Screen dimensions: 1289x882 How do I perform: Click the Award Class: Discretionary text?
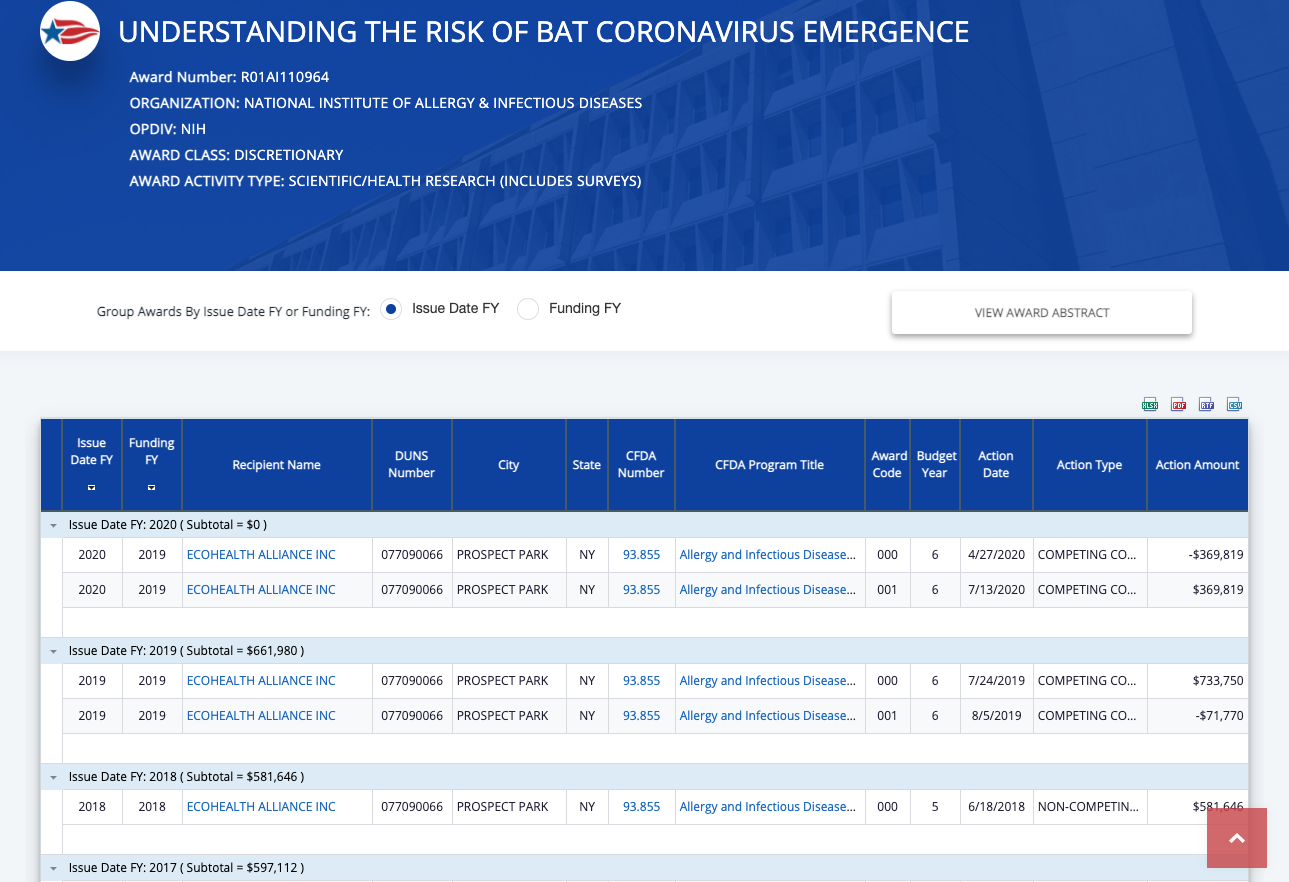click(236, 155)
